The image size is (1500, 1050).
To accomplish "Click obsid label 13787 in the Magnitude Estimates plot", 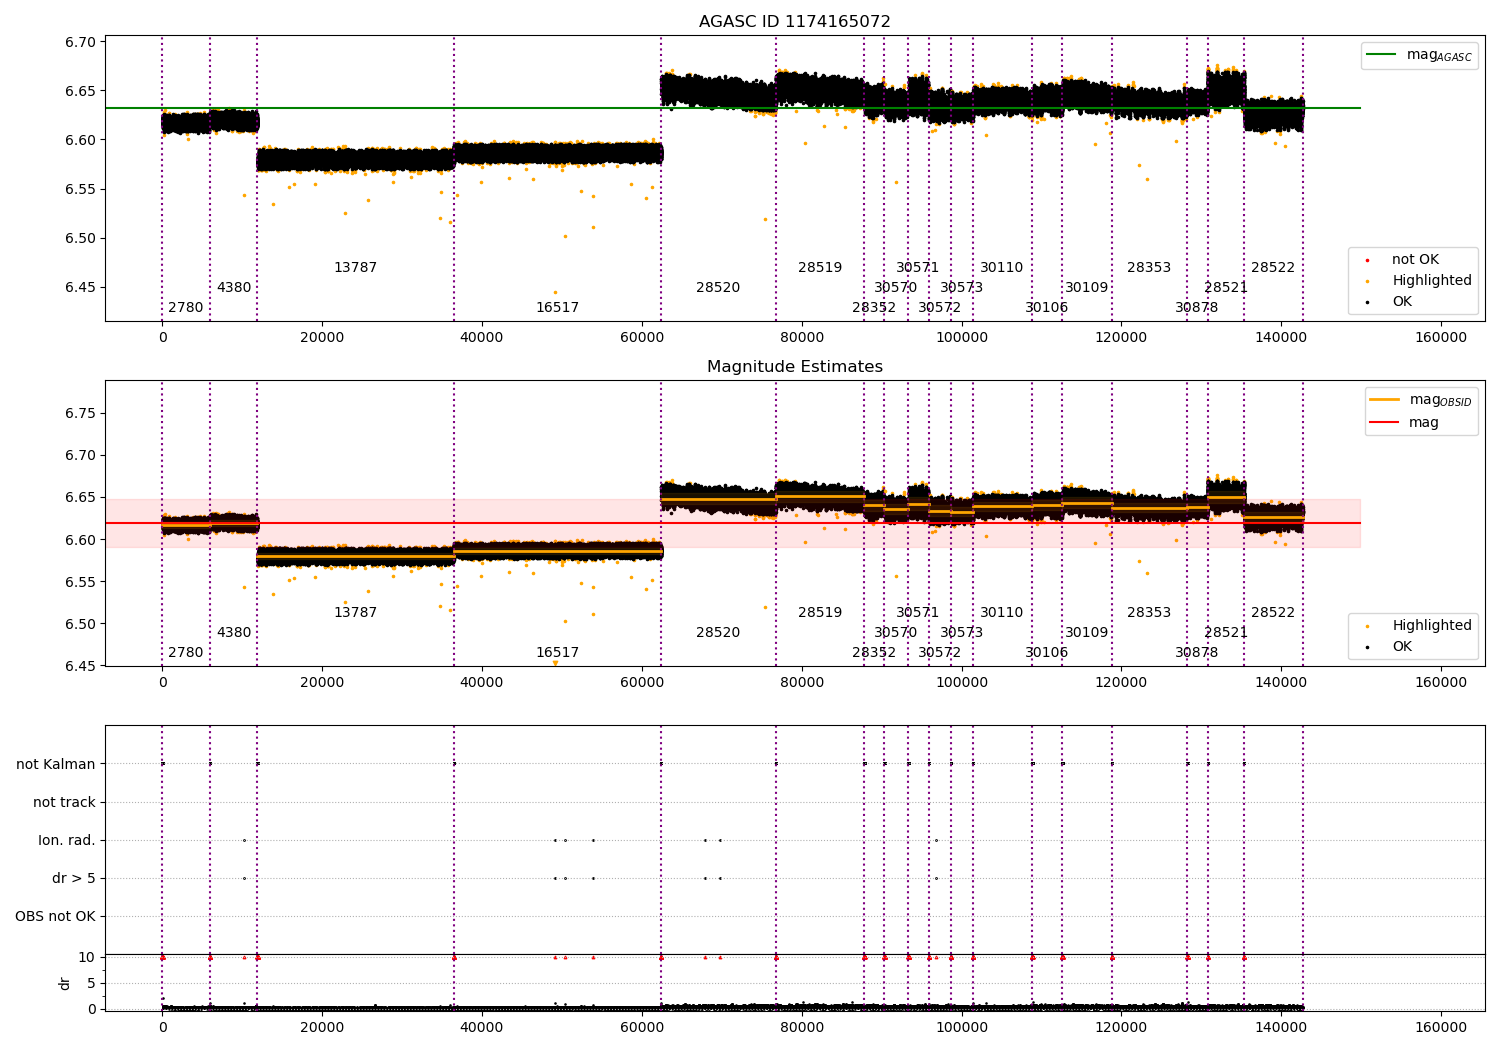I will 355,613.
